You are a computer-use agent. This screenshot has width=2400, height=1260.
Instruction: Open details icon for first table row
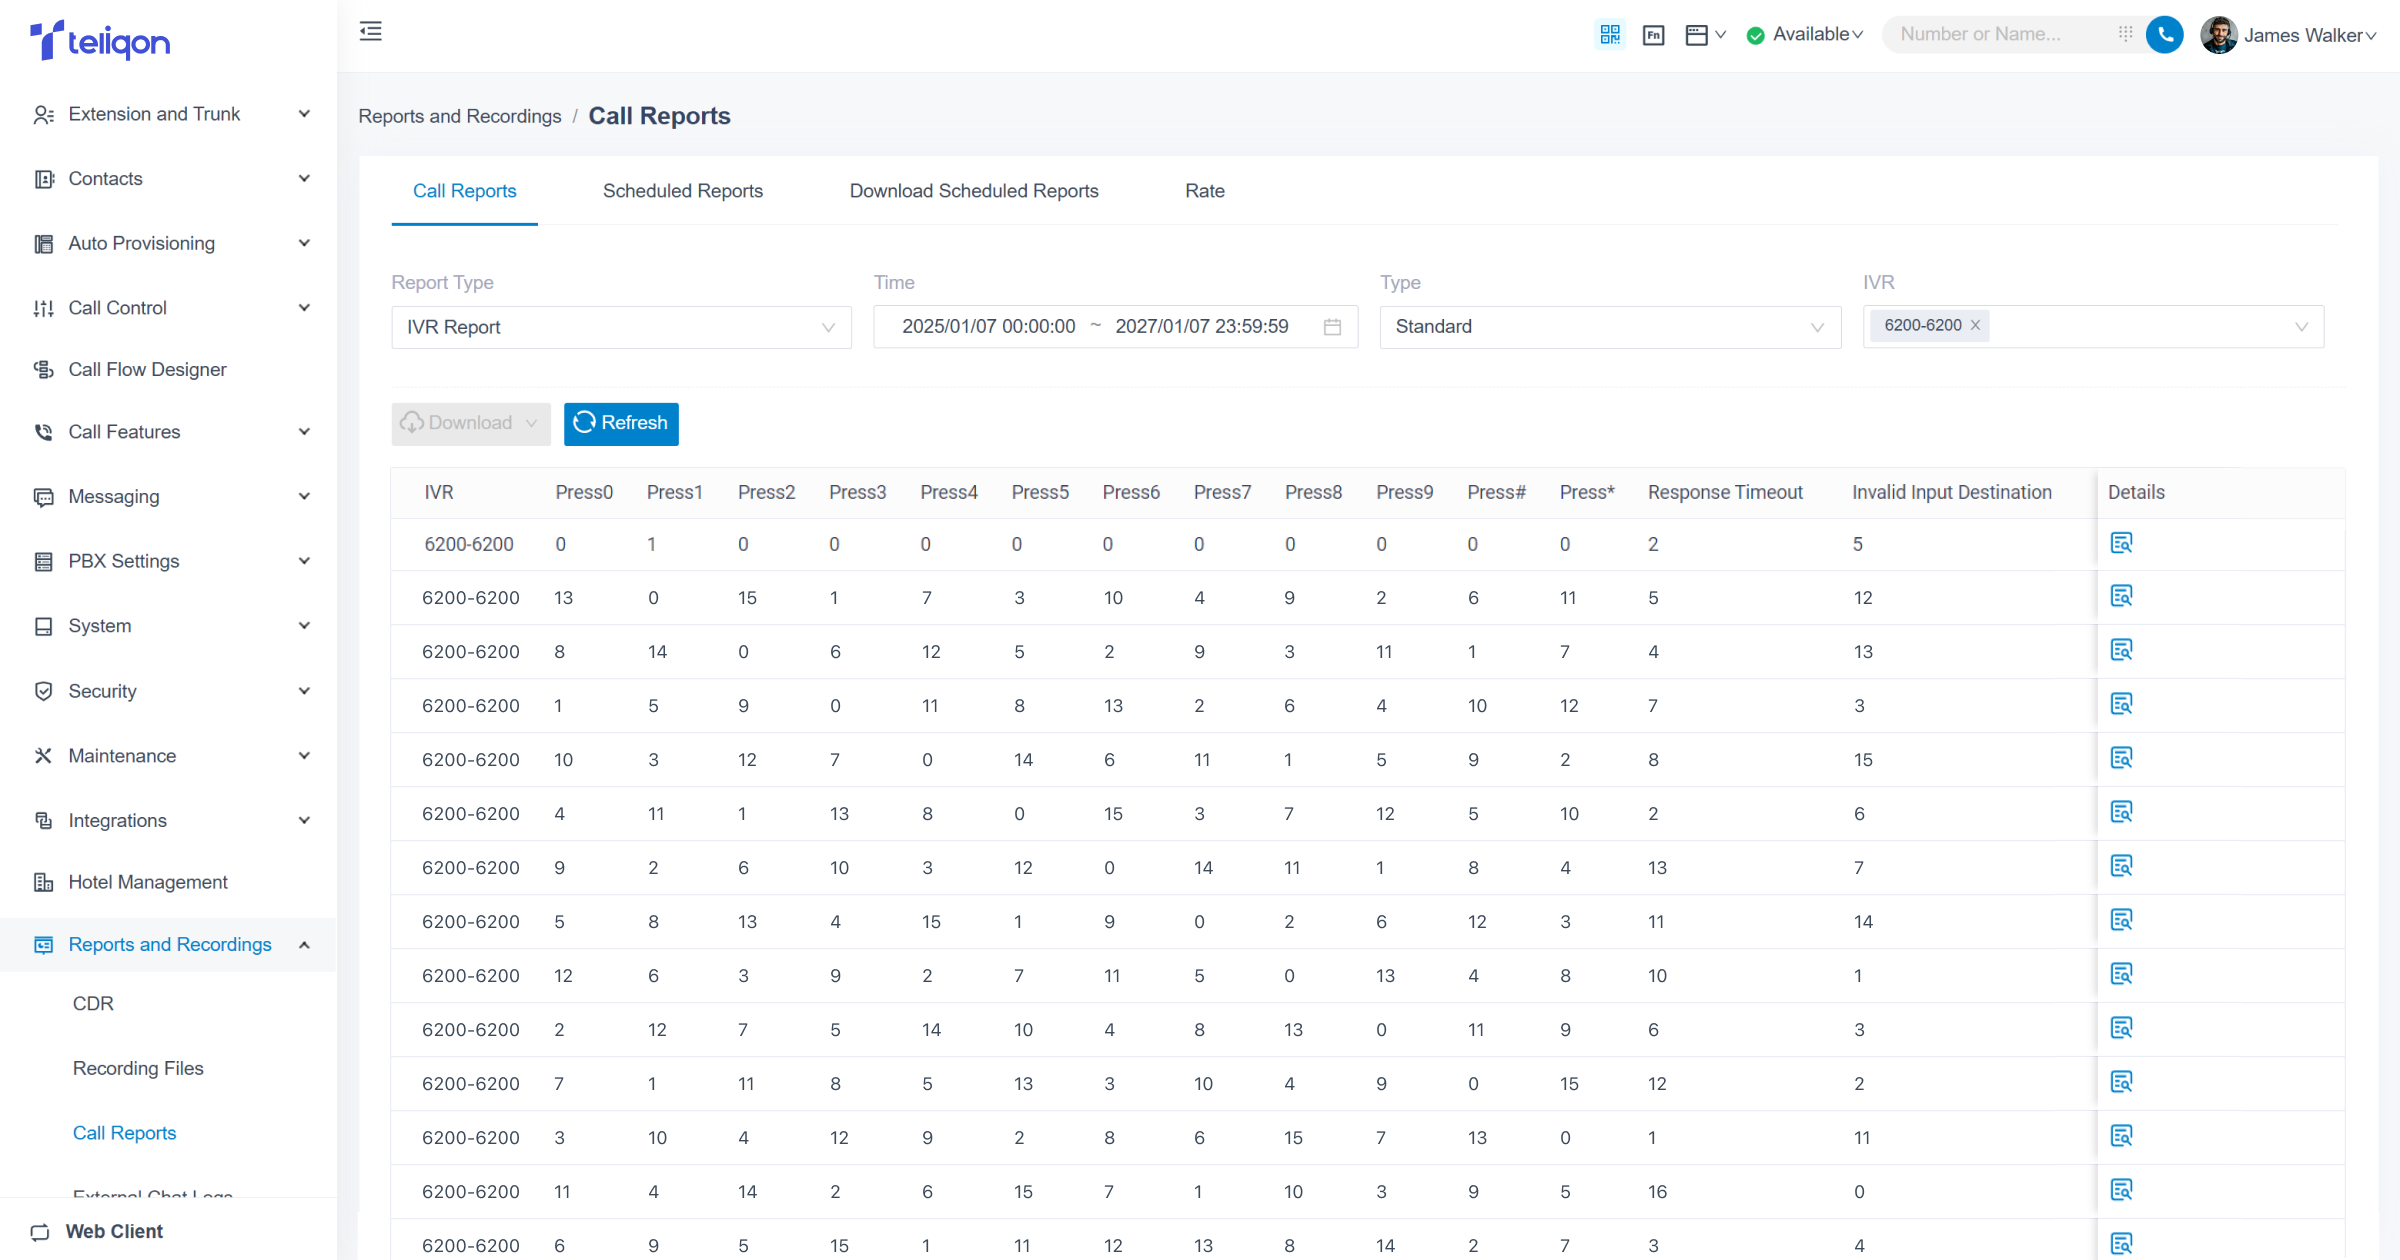click(2121, 543)
